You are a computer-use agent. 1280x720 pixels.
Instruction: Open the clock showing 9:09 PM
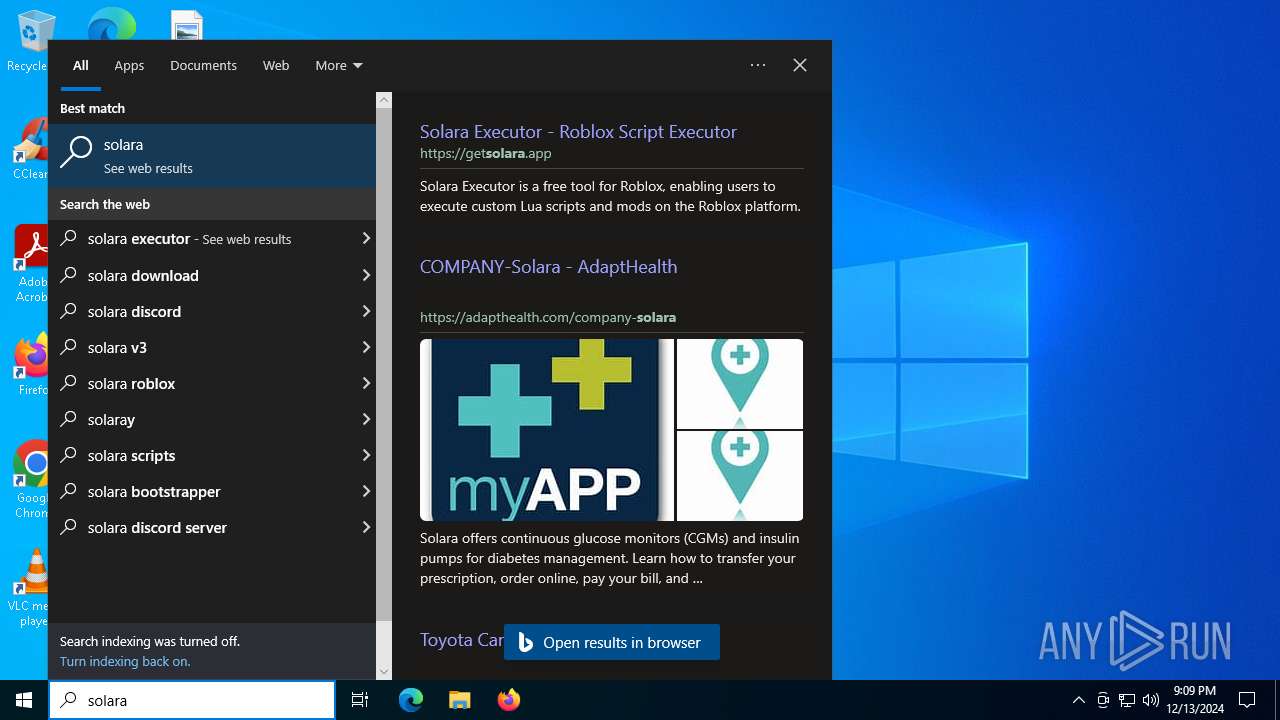[x=1195, y=700]
